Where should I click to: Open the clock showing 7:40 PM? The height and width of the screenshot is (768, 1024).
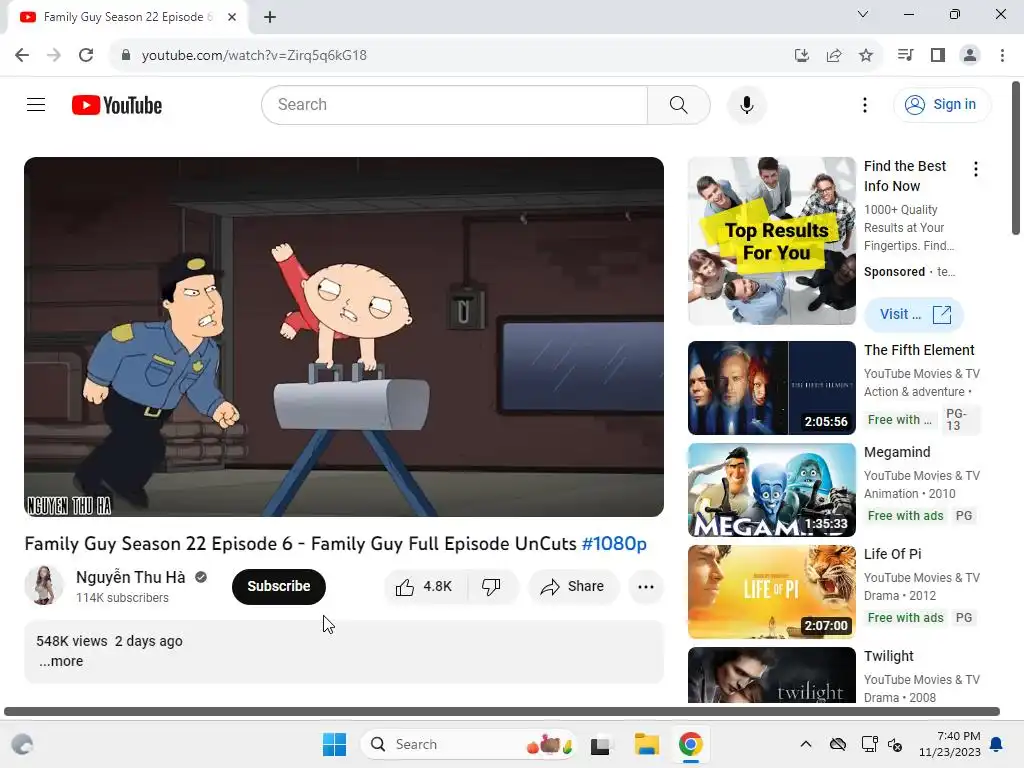[950, 744]
